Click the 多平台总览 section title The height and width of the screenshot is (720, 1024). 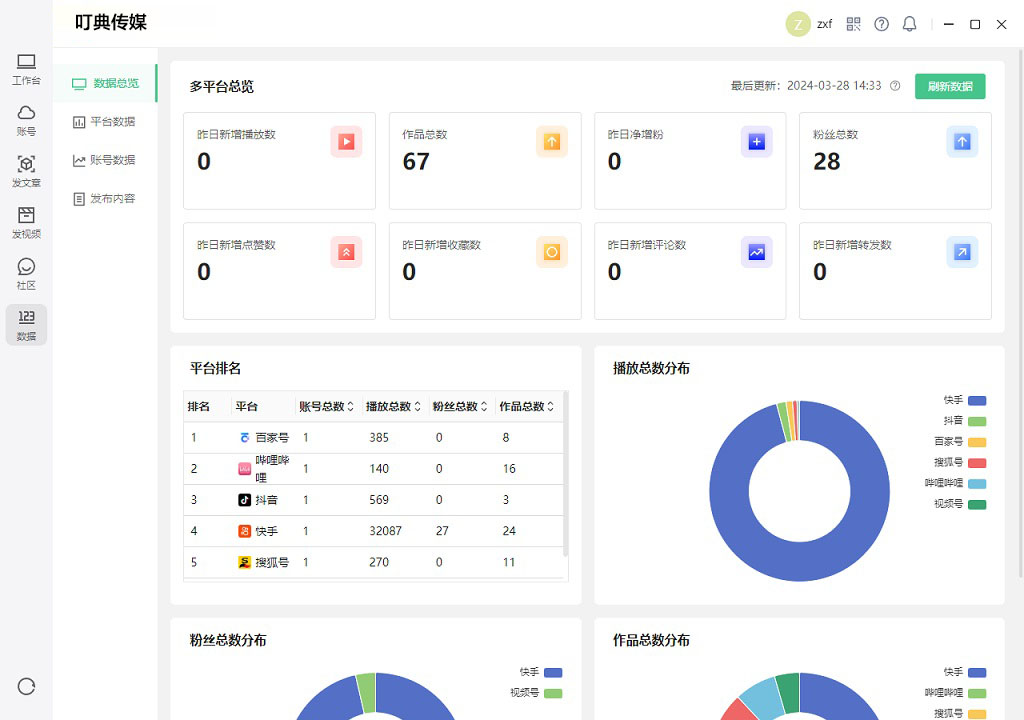click(x=221, y=86)
